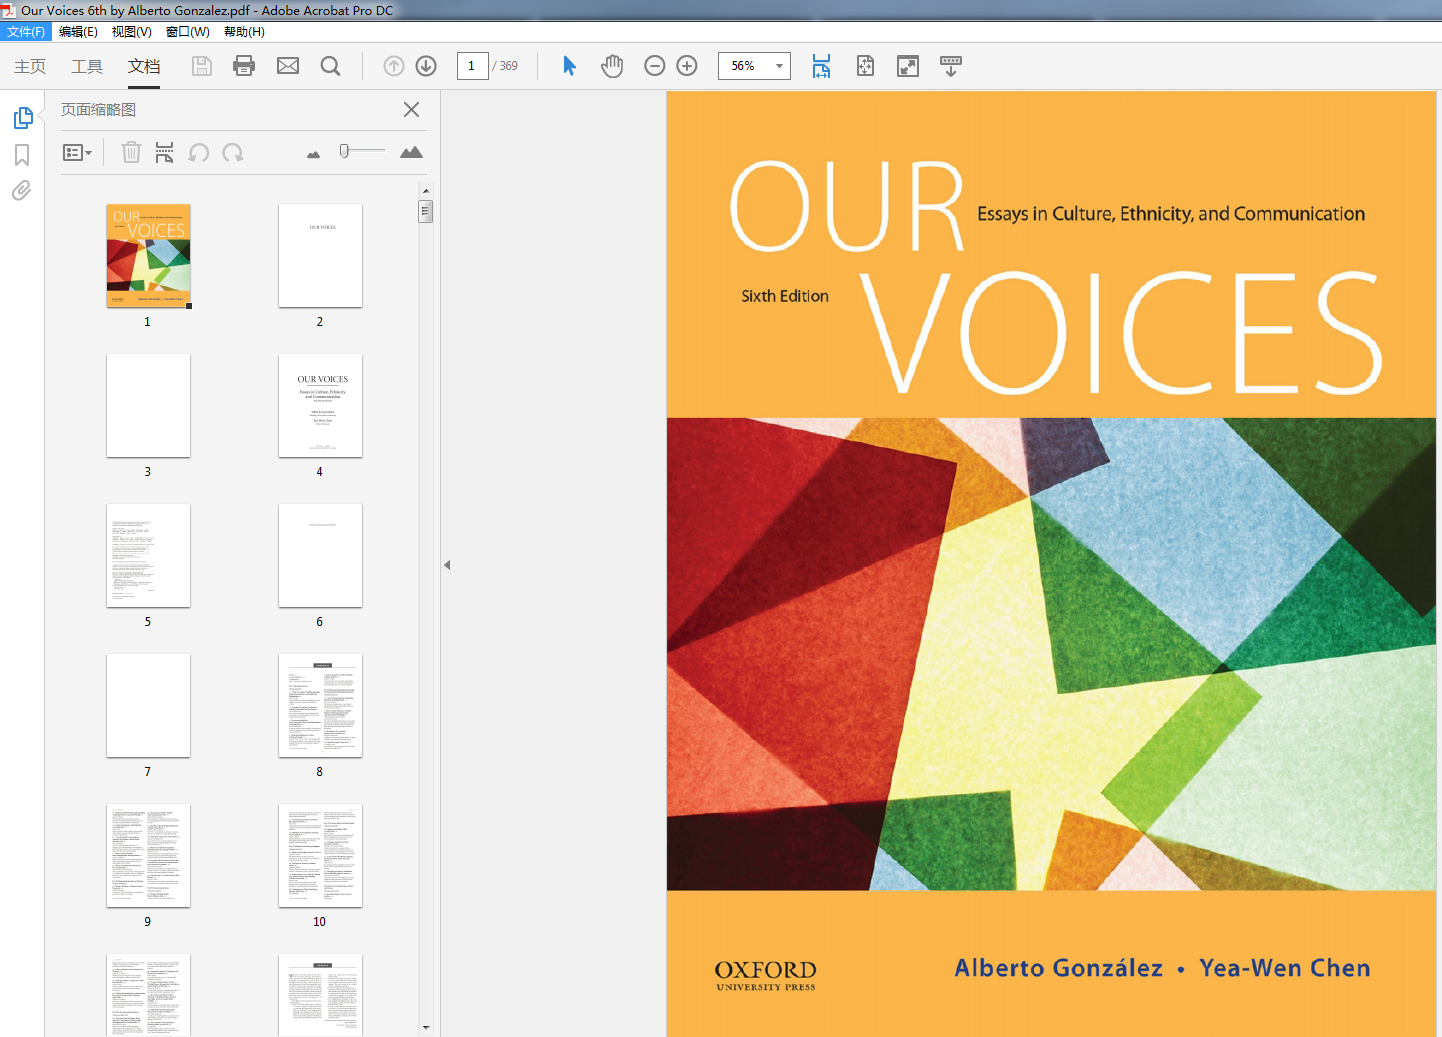This screenshot has width=1442, height=1037.
Task: Click the fit one full page icon
Action: (x=865, y=66)
